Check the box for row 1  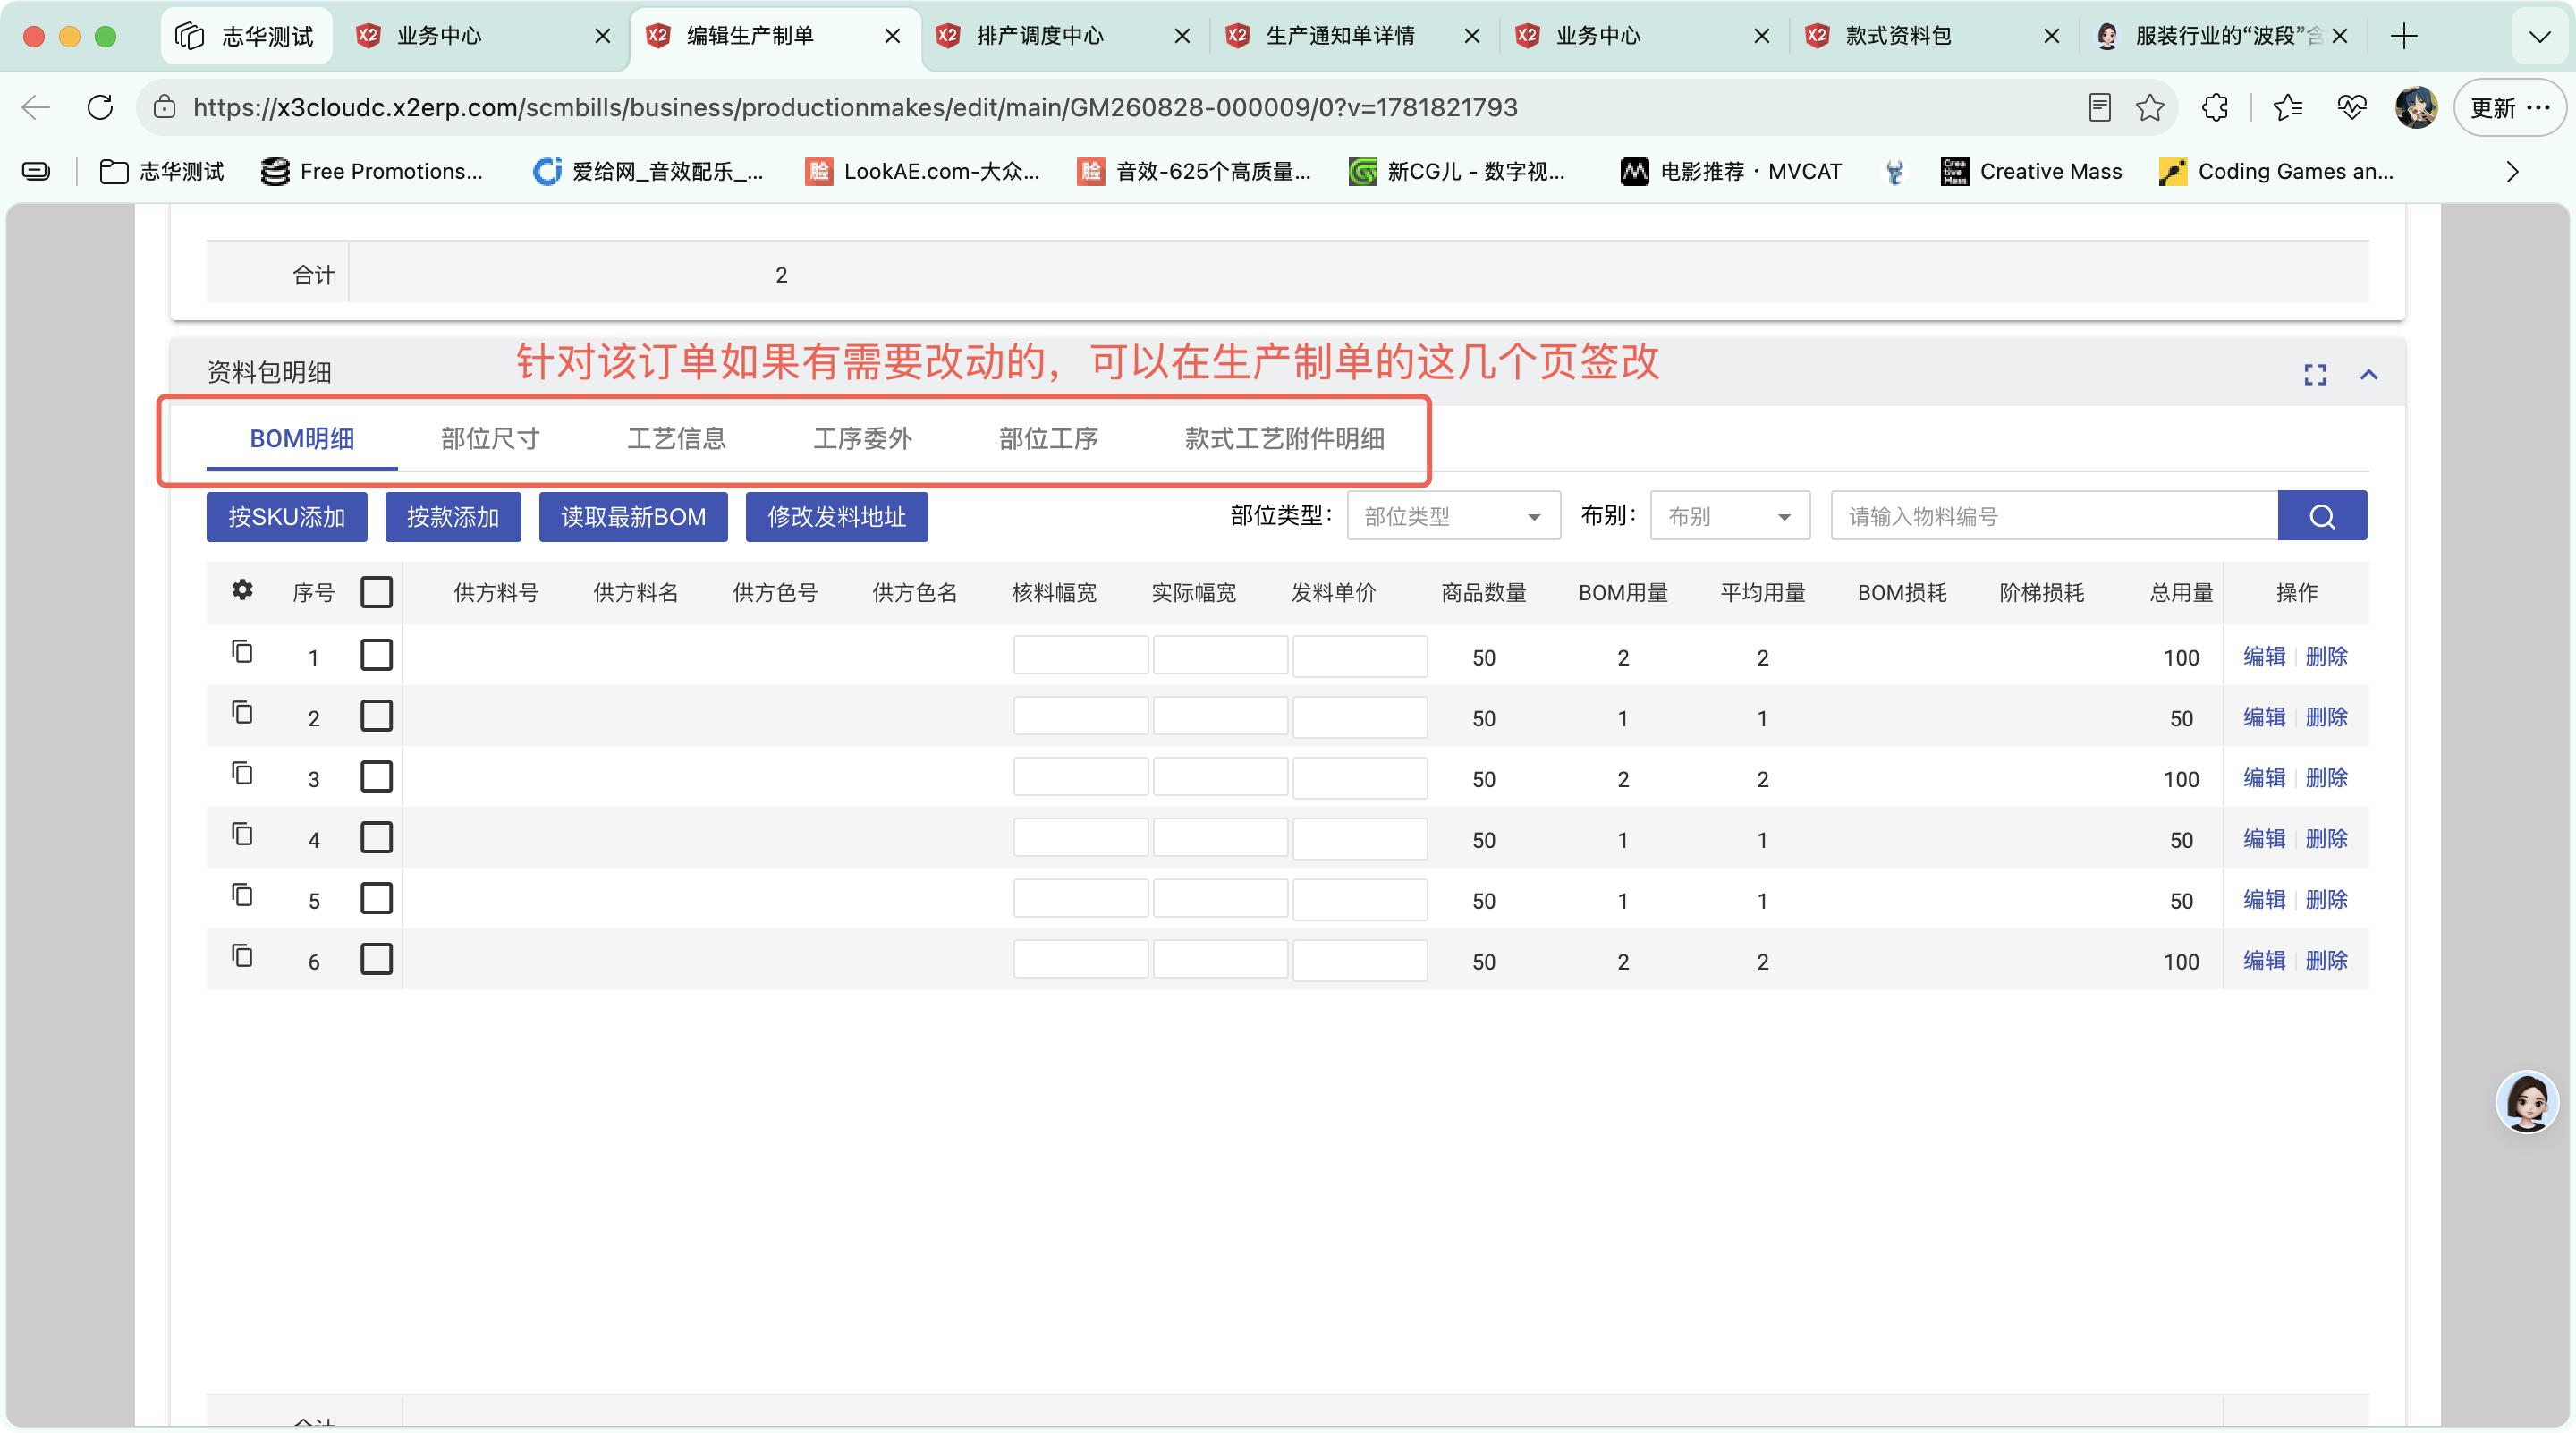click(376, 656)
